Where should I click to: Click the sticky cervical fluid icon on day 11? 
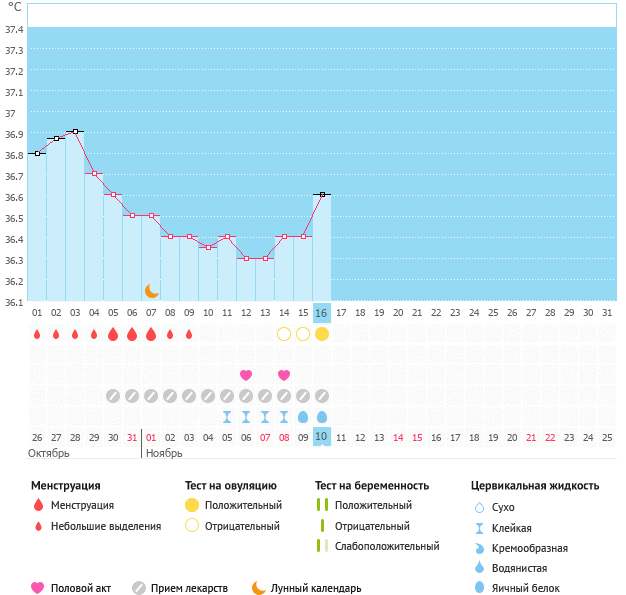[227, 416]
